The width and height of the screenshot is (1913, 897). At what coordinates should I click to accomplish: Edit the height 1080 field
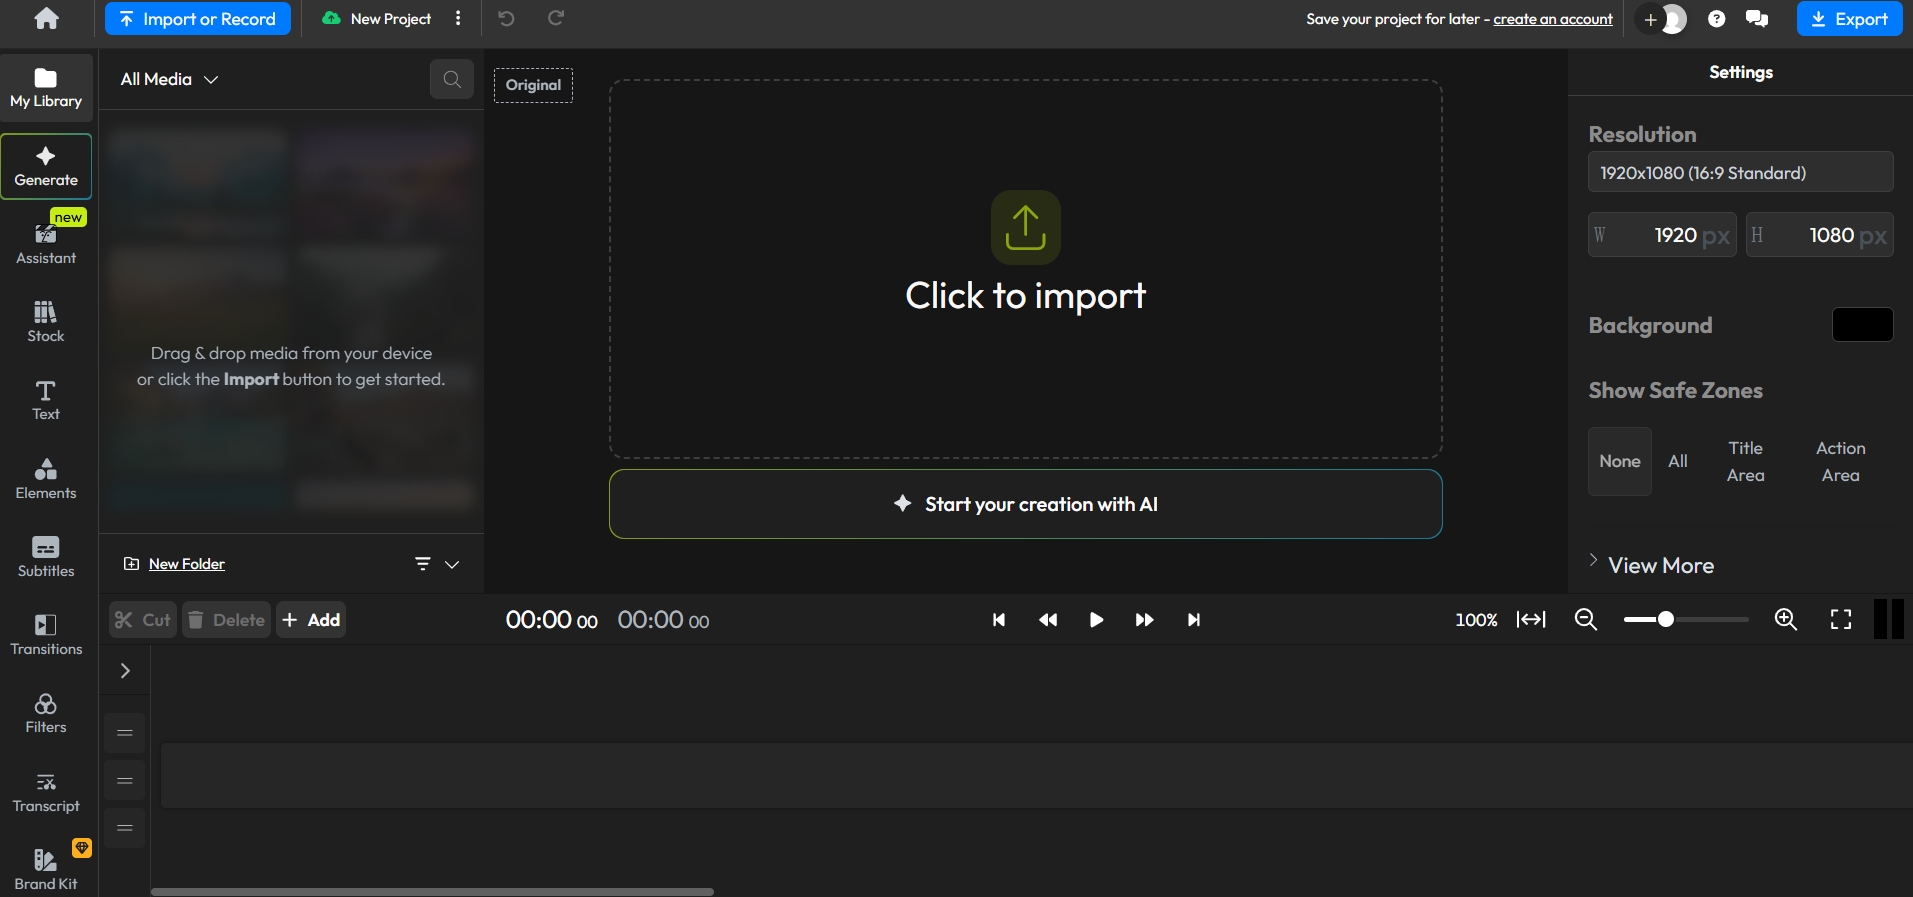tap(1819, 235)
